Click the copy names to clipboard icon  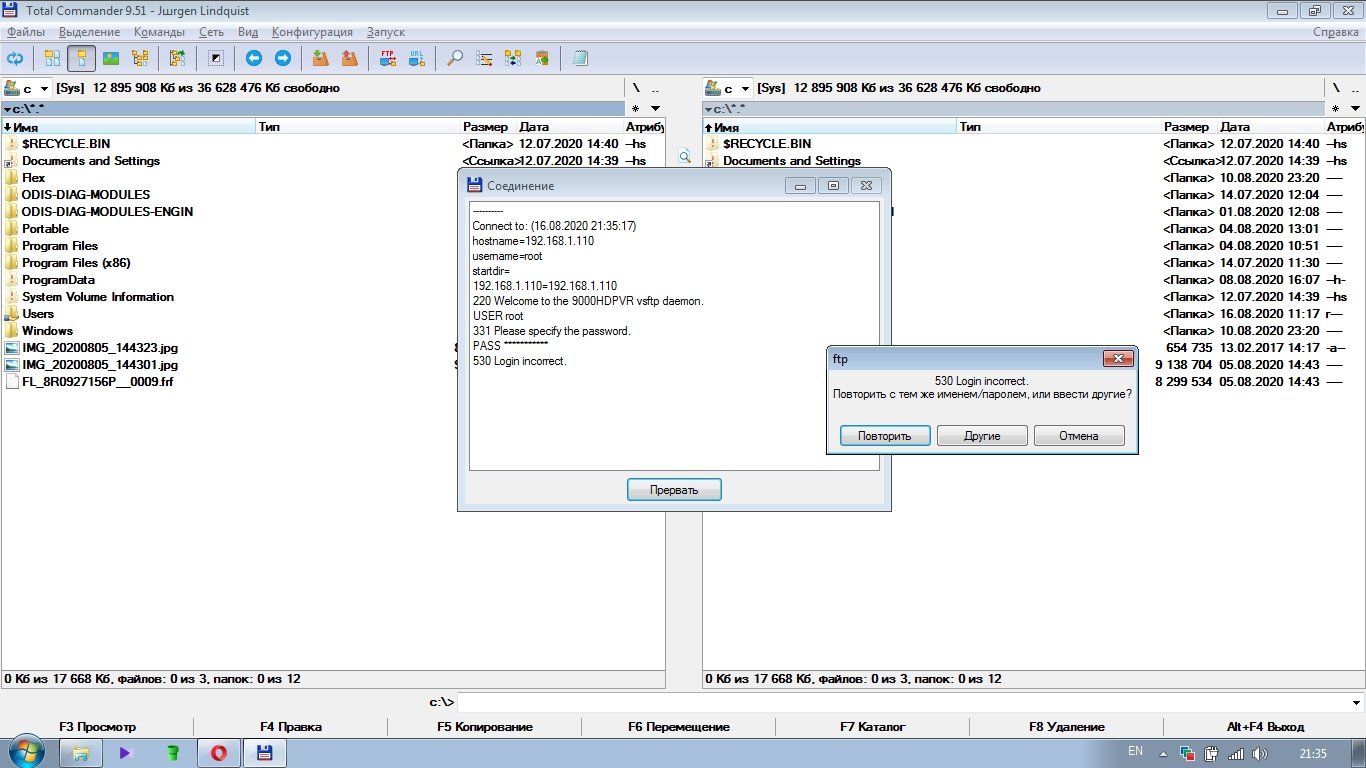pyautogui.click(x=542, y=58)
